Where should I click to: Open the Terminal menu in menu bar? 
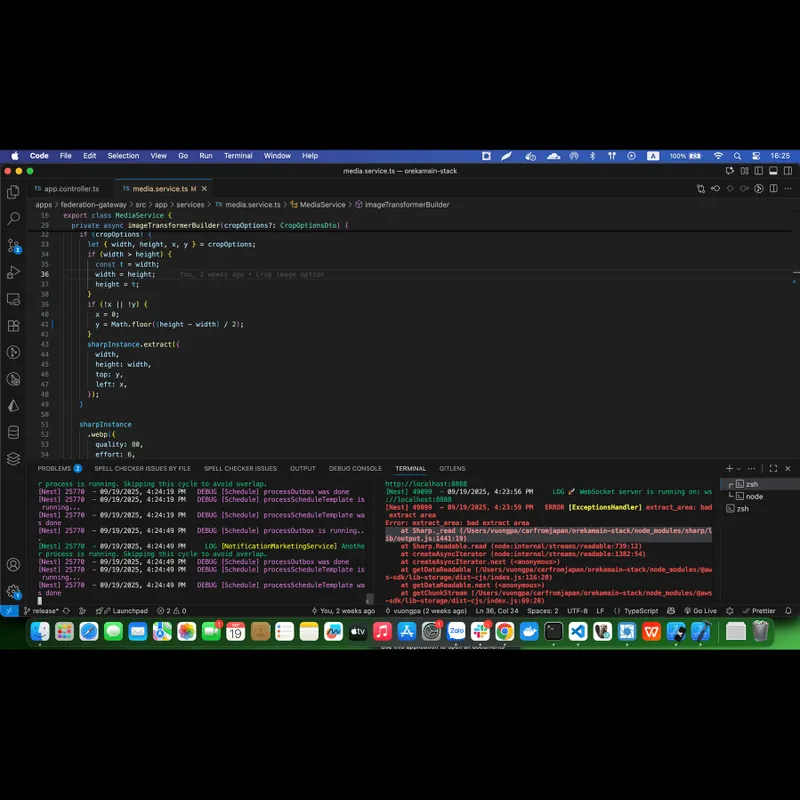tap(238, 156)
